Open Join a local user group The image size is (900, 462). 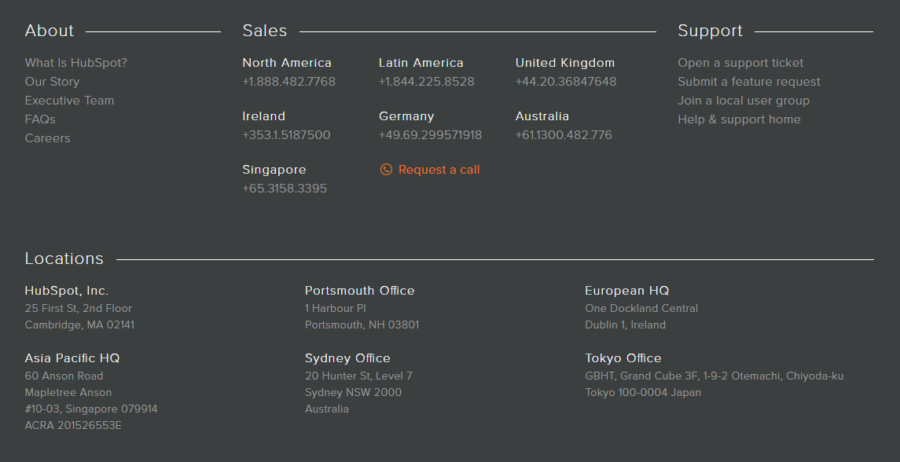tap(743, 101)
